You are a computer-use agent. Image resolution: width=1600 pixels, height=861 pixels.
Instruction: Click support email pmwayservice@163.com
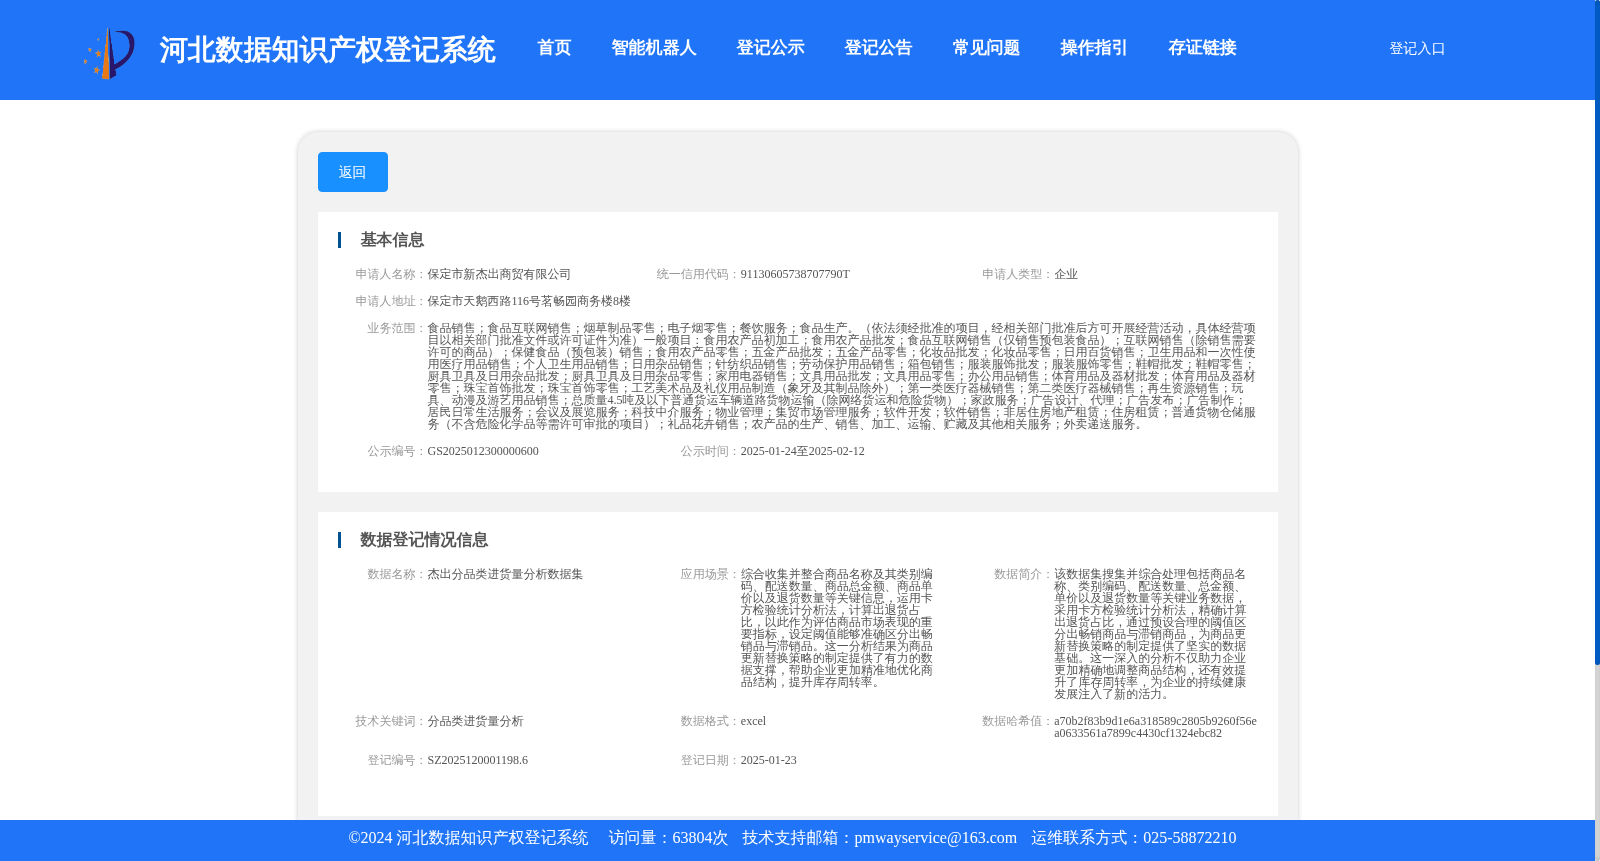935,838
